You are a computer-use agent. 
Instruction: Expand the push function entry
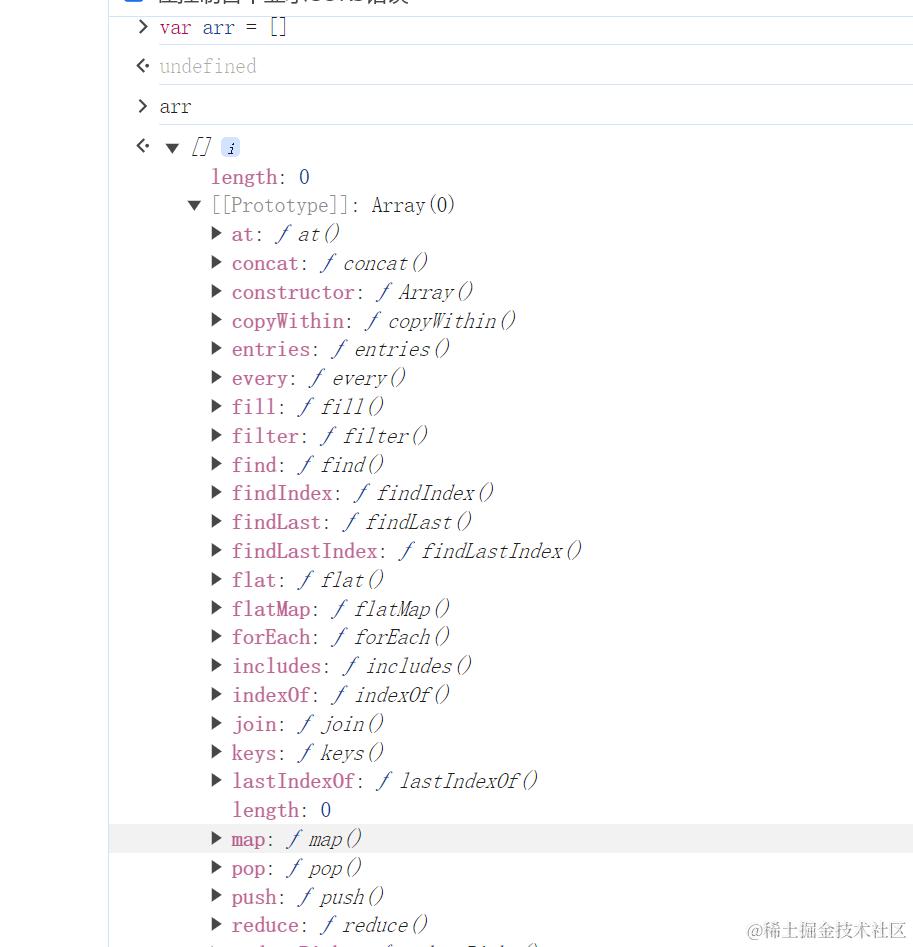click(x=216, y=896)
